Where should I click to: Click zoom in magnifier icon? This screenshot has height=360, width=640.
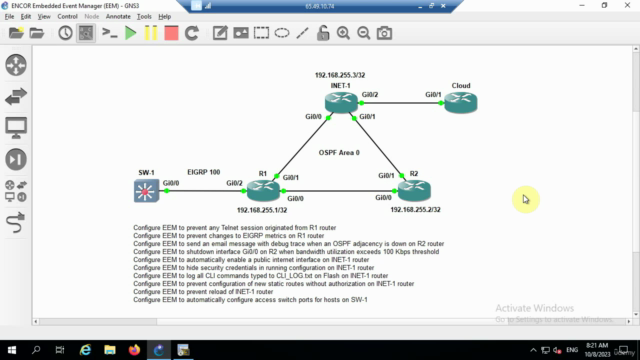[343, 33]
